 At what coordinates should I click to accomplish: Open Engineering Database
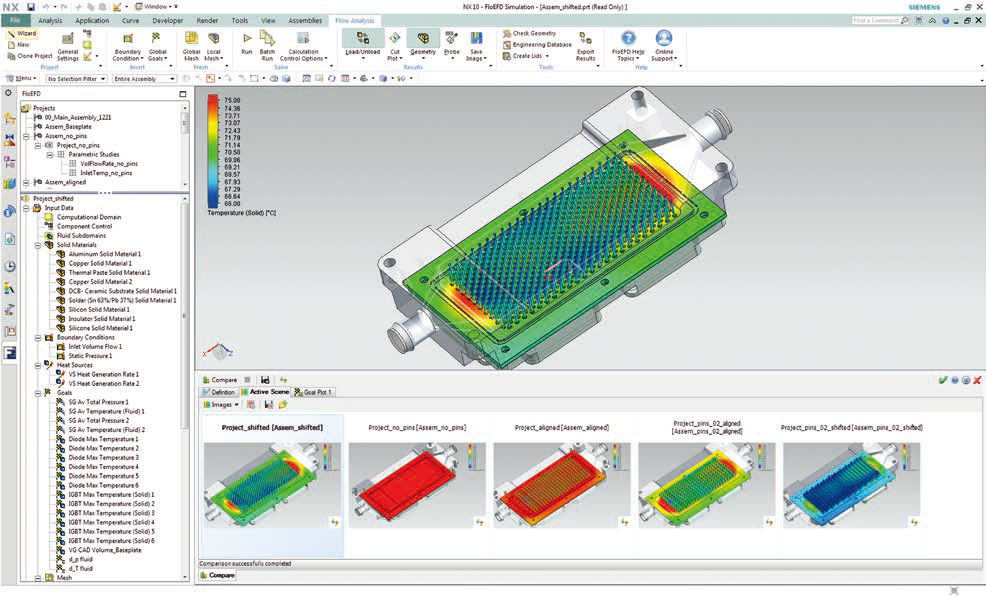(537, 45)
